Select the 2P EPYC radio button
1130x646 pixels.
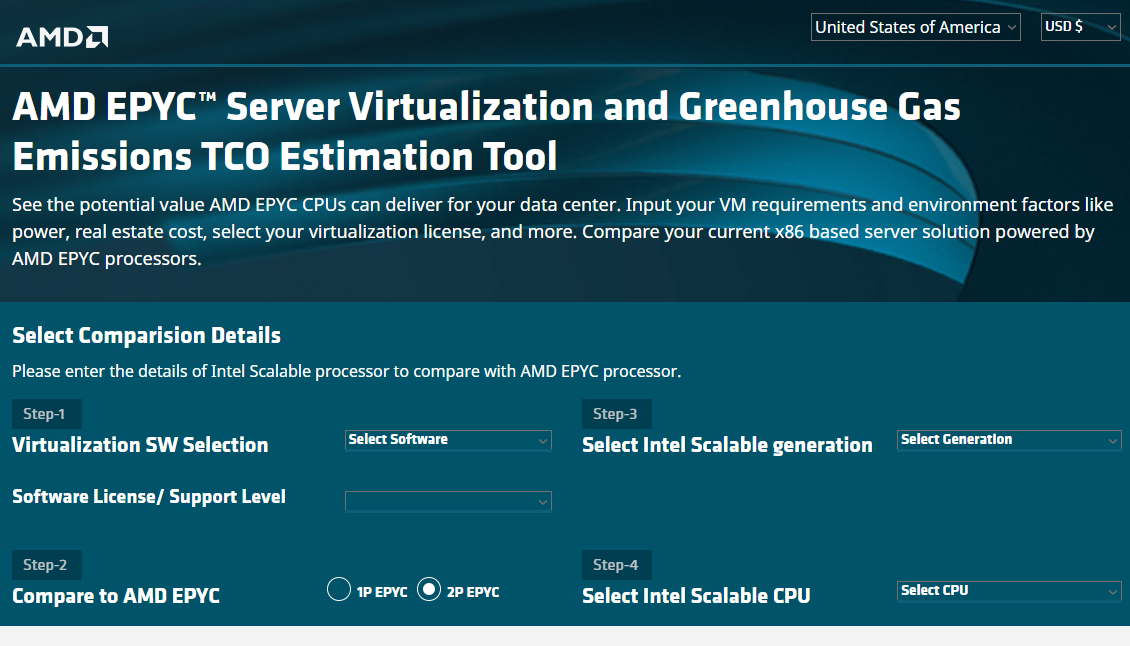429,590
